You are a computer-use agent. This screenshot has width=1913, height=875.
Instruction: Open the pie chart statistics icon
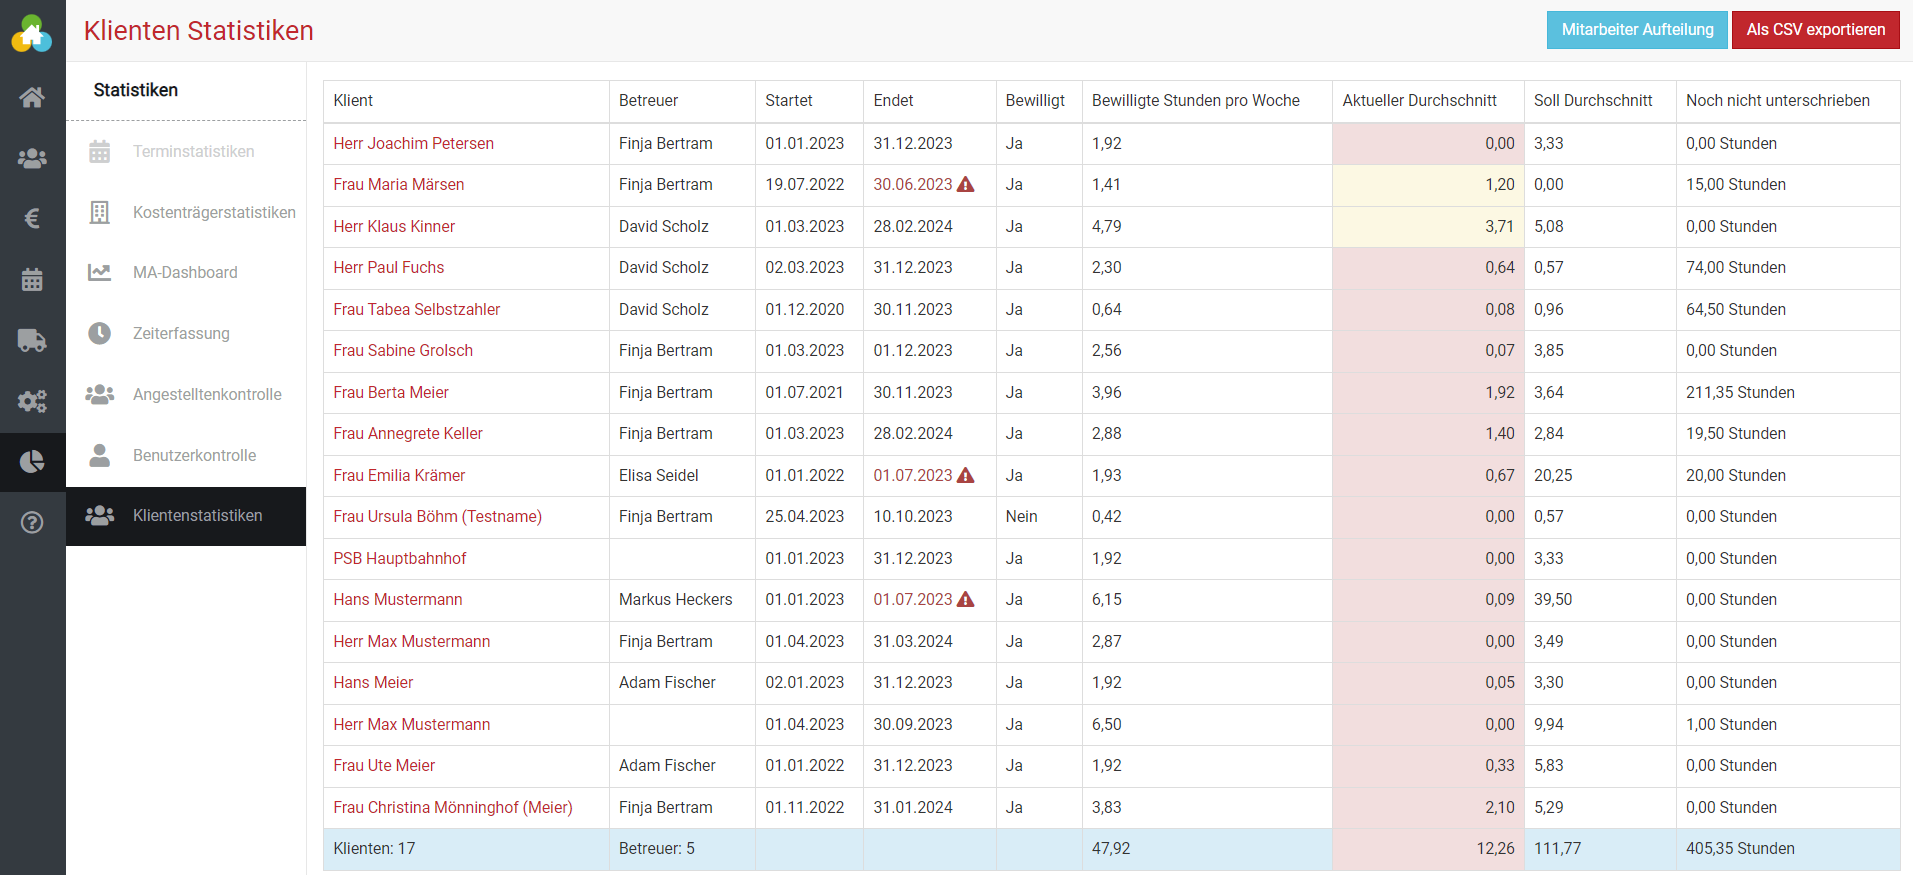click(x=32, y=461)
